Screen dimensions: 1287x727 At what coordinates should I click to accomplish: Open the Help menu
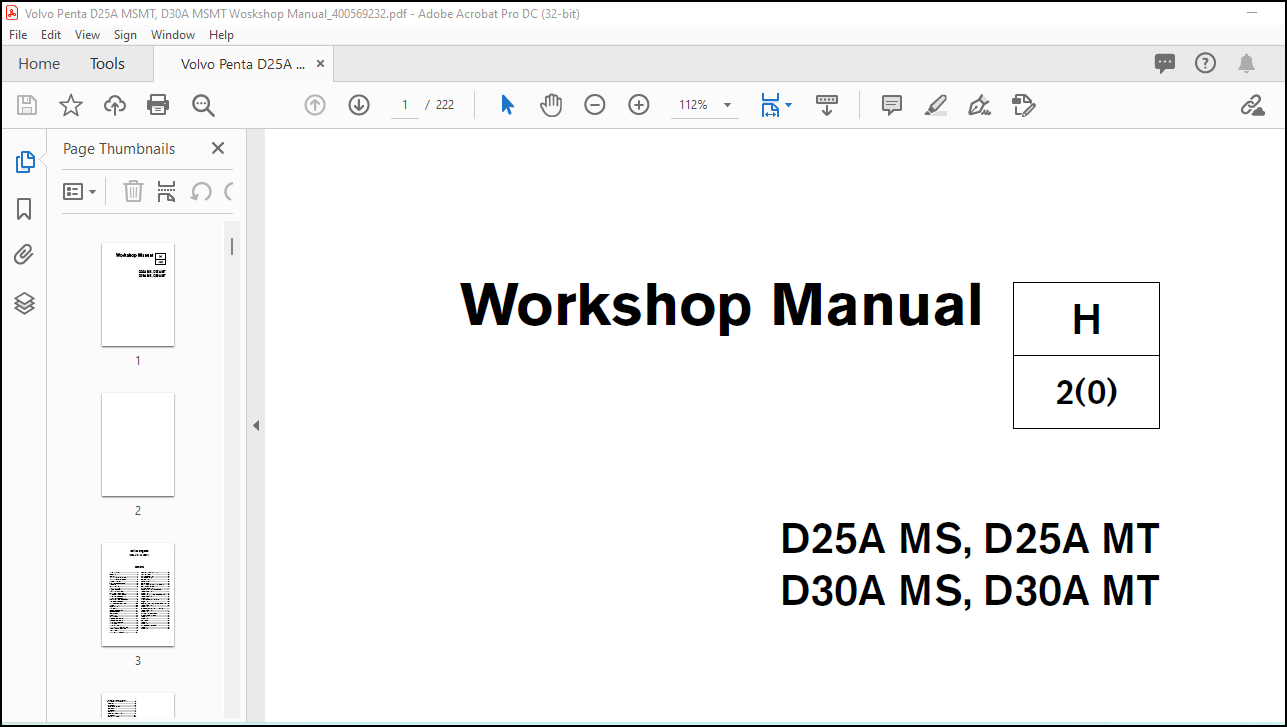tap(221, 34)
